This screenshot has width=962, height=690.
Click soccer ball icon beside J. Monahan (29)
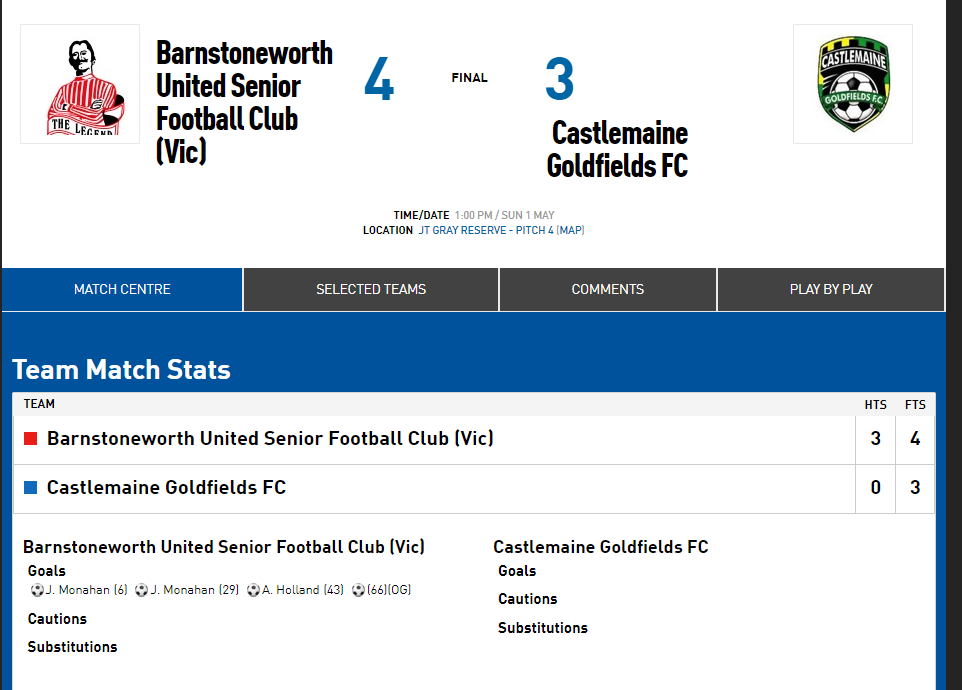[x=142, y=590]
